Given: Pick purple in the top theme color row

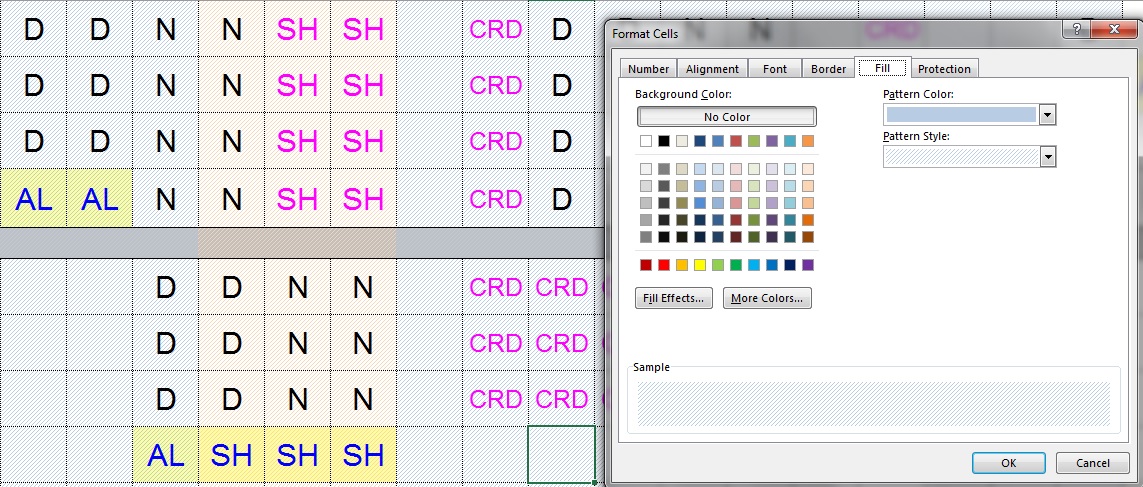Looking at the screenshot, I should pos(772,141).
